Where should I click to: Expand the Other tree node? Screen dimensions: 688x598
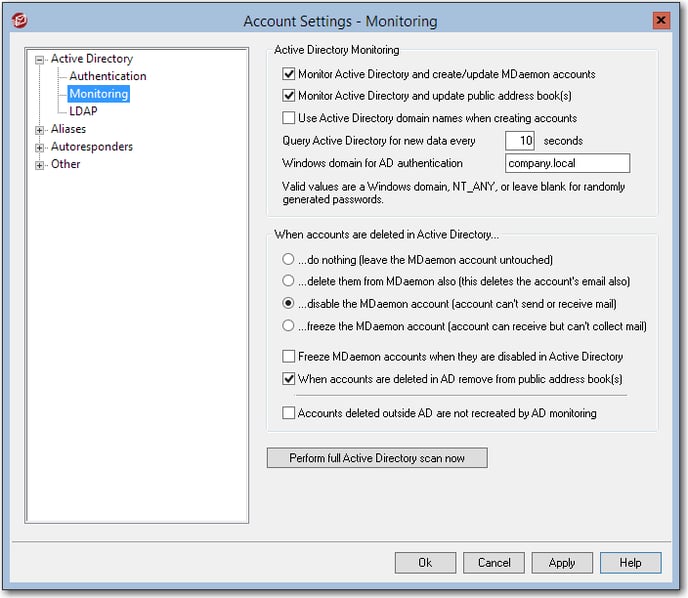point(39,165)
